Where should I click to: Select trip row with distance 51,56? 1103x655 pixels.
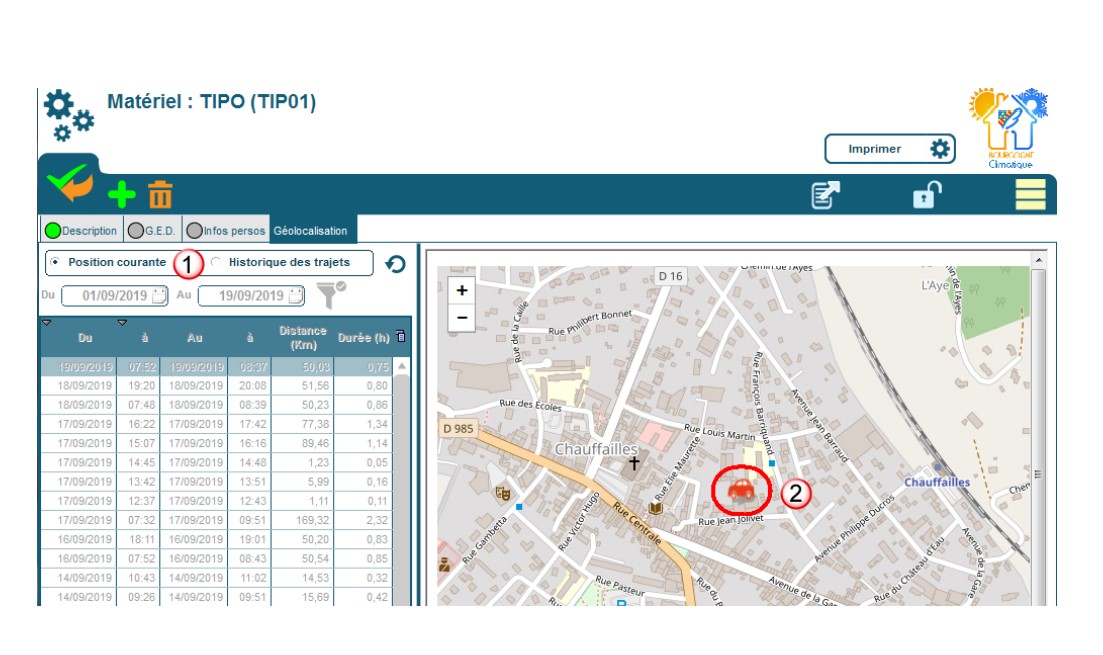217,386
